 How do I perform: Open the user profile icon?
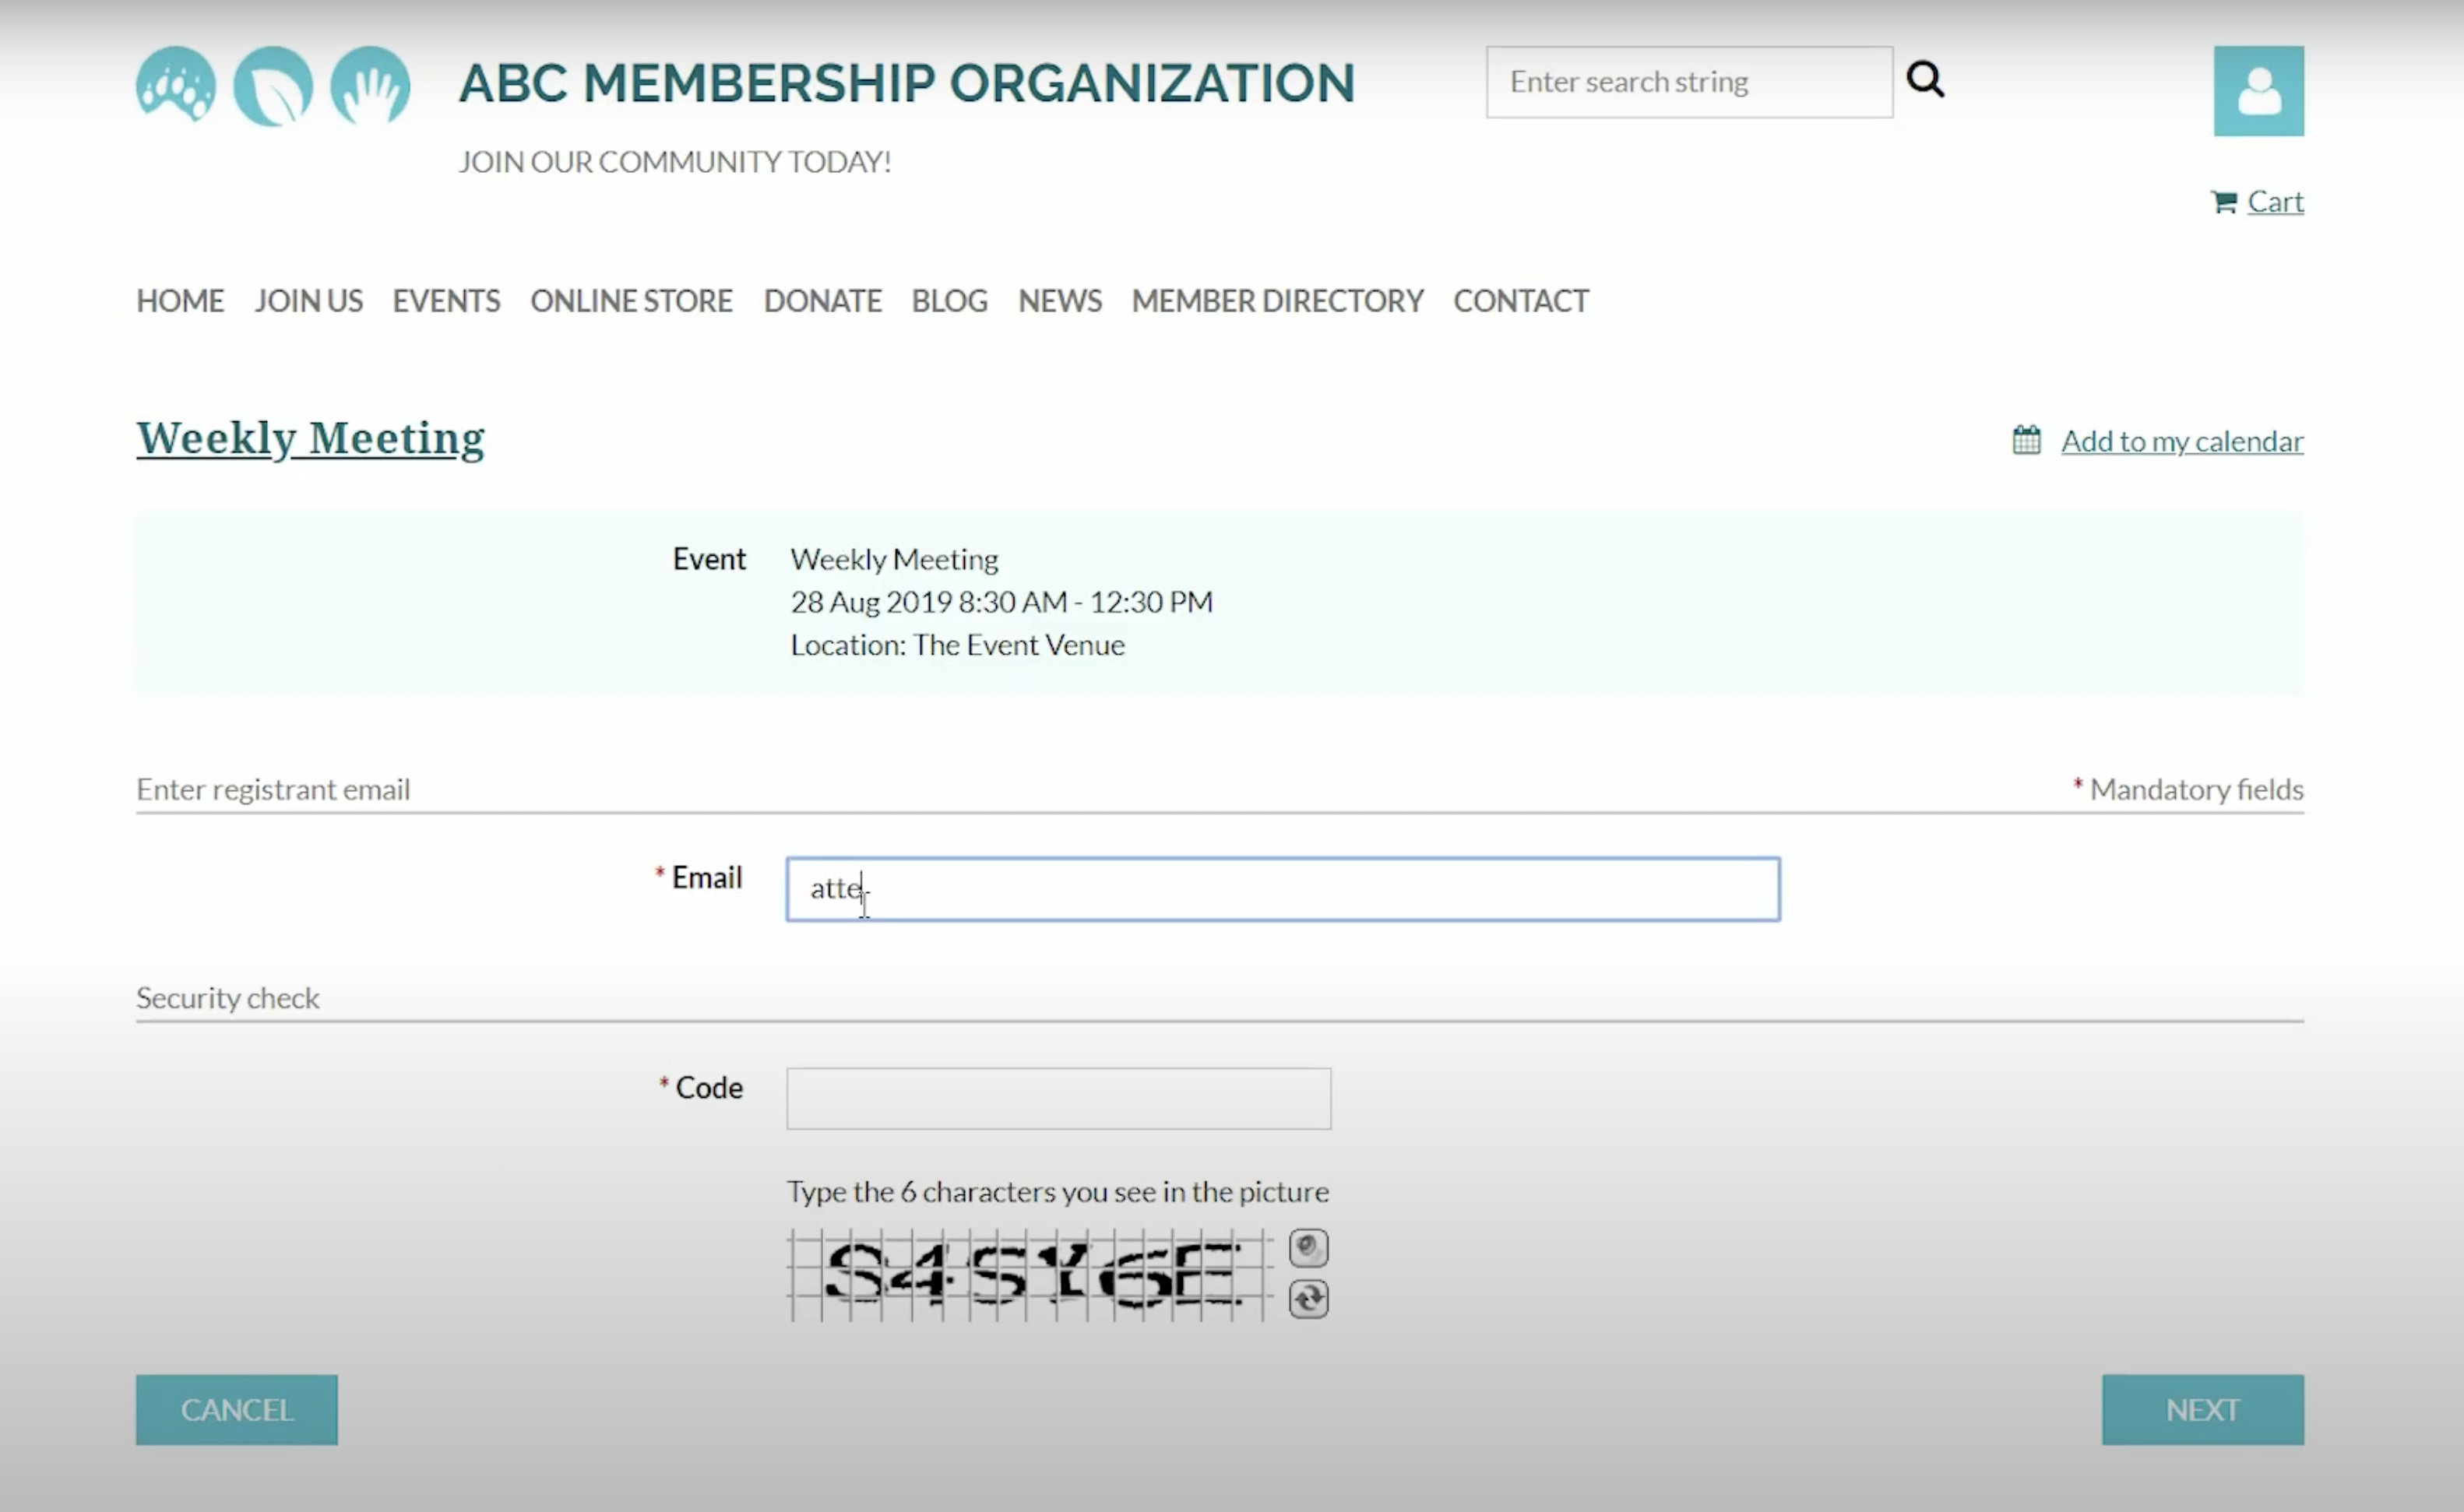pos(2258,91)
